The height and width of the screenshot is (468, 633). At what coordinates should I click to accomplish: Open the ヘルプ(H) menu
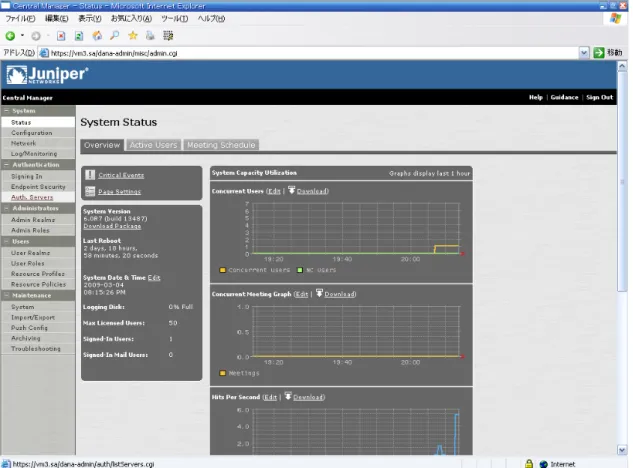click(211, 19)
